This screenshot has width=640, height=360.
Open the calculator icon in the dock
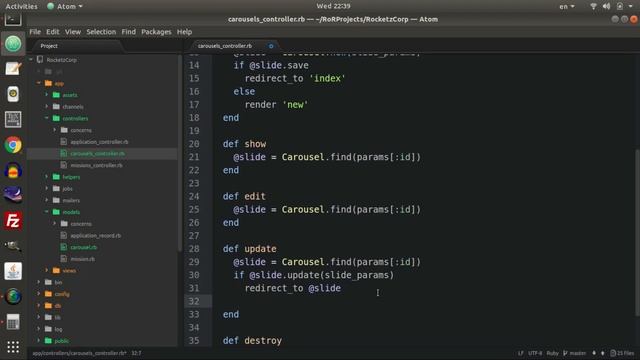pyautogui.click(x=13, y=322)
